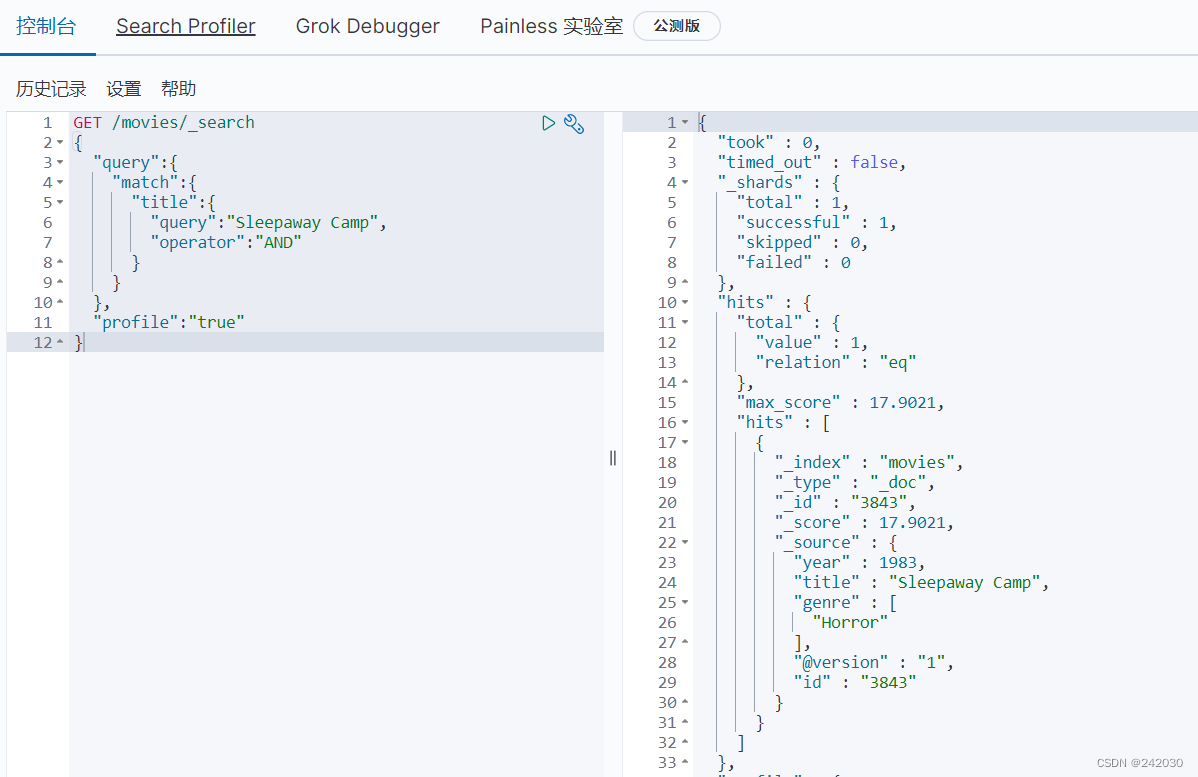Collapse "_shards" block in response
1198x777 pixels.
685,183
